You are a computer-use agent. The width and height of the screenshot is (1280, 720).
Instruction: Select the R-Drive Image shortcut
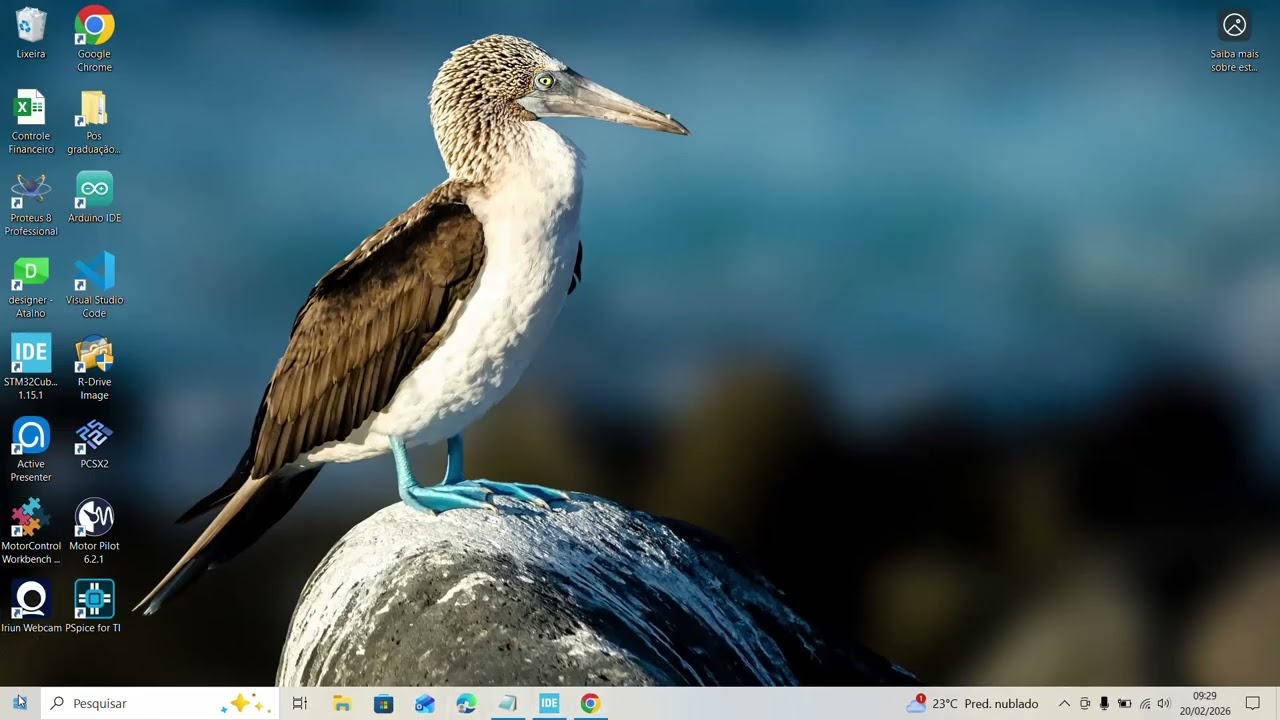(94, 368)
